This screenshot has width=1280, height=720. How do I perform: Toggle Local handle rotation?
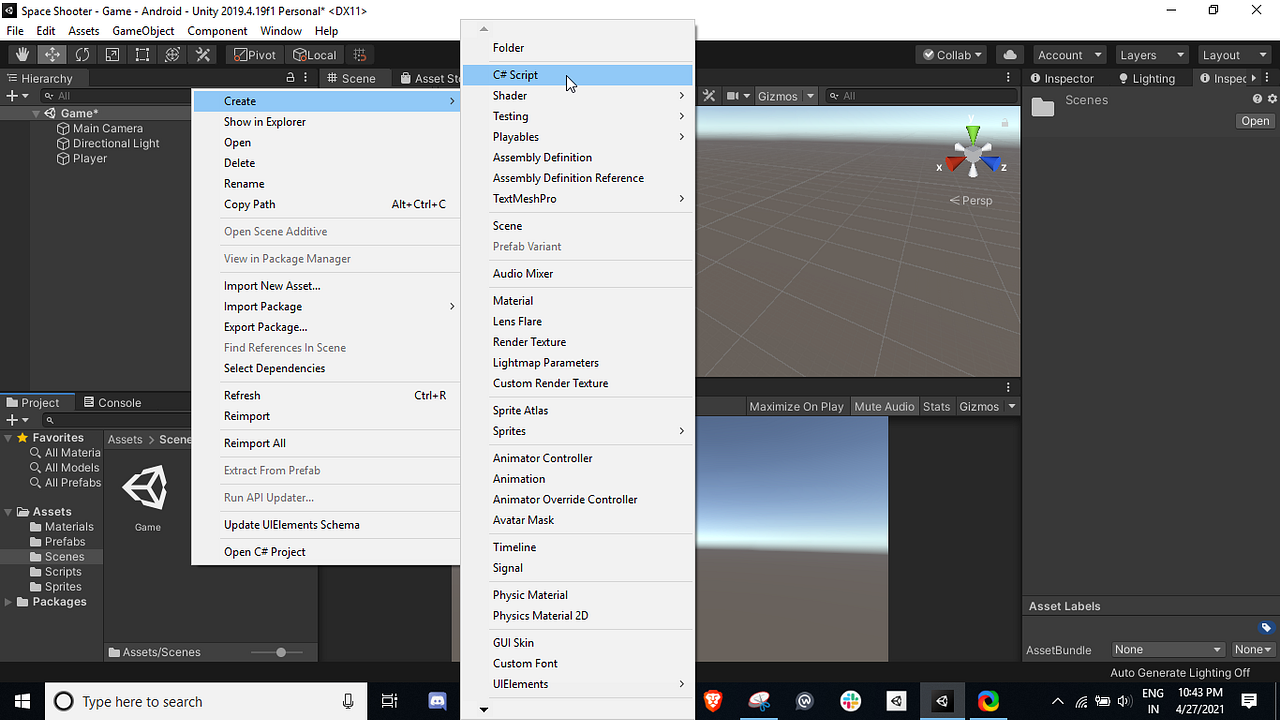click(x=316, y=55)
